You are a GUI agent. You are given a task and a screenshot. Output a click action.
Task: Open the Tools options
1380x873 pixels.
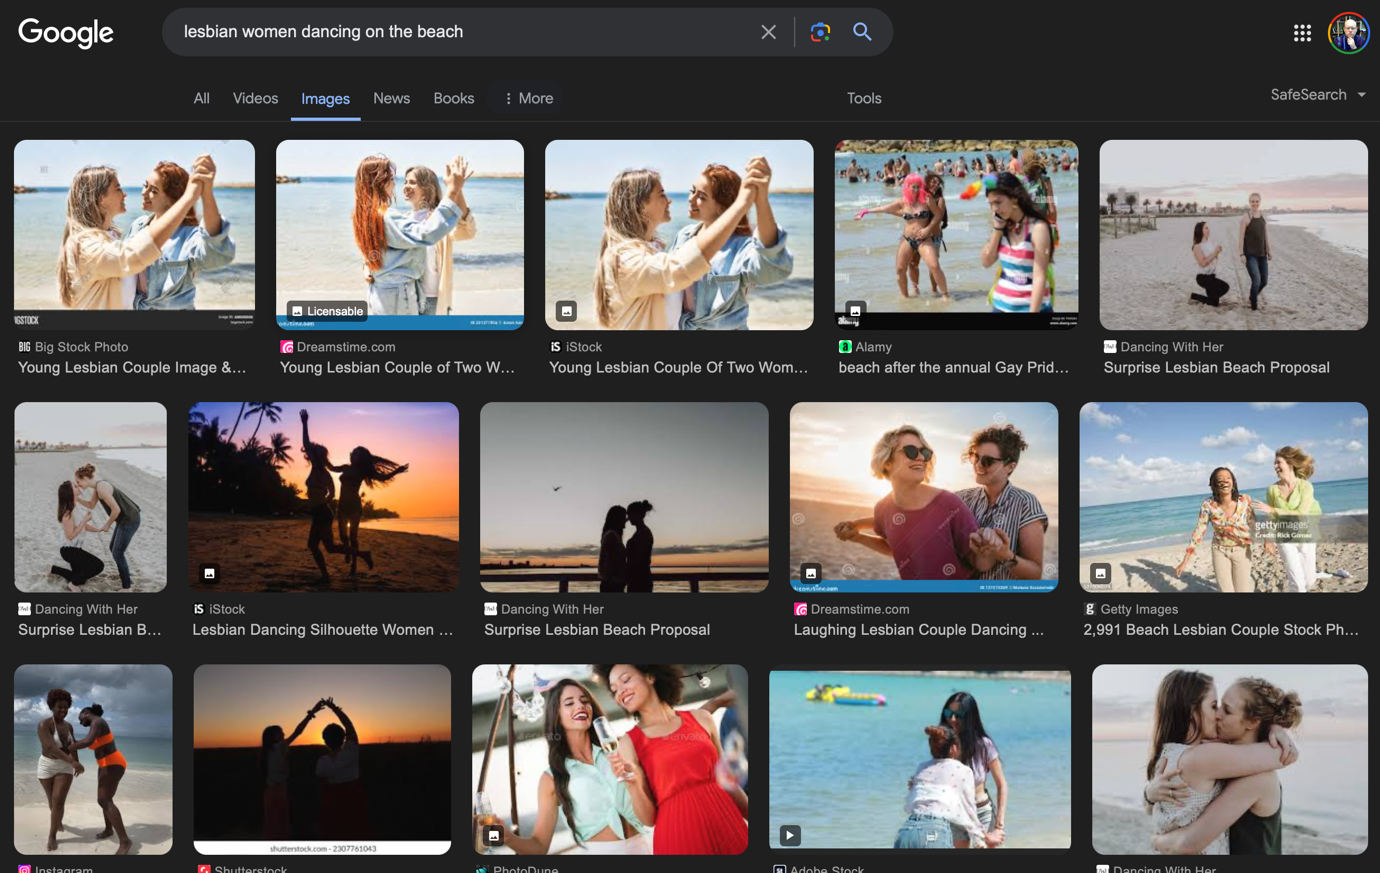coord(863,98)
